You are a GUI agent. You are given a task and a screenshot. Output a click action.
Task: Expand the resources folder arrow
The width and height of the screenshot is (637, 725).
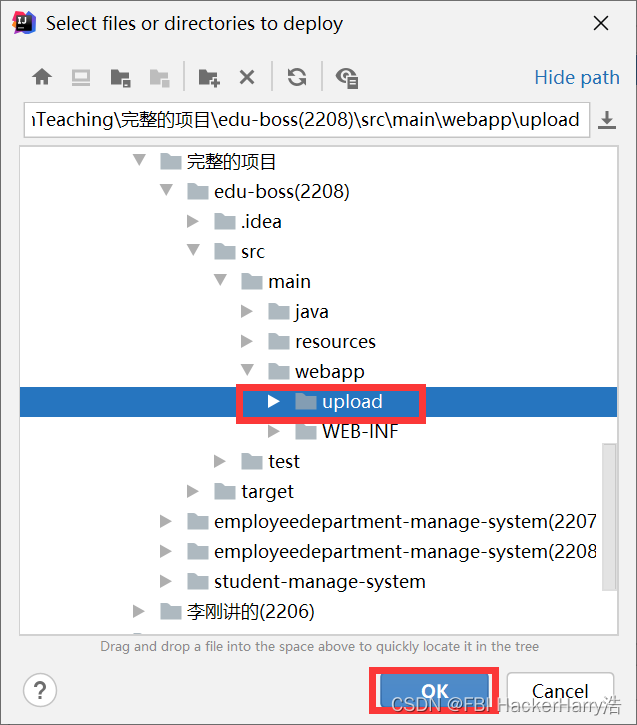tap(247, 341)
